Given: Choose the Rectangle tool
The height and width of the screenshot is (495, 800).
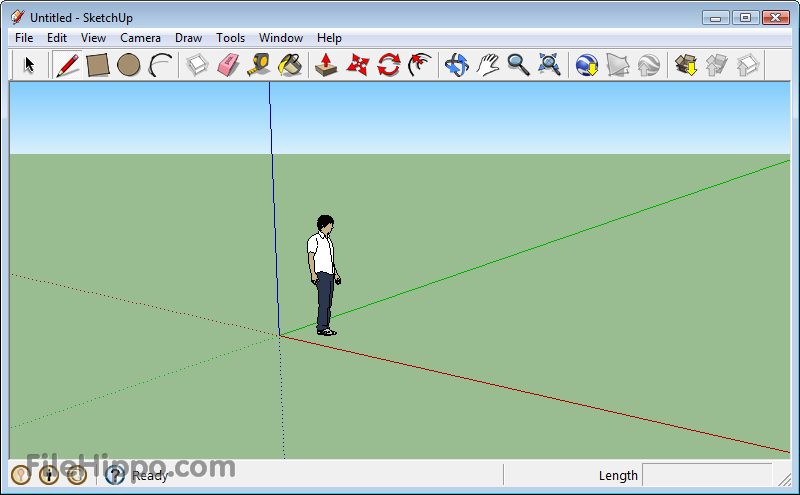Looking at the screenshot, I should click(97, 65).
